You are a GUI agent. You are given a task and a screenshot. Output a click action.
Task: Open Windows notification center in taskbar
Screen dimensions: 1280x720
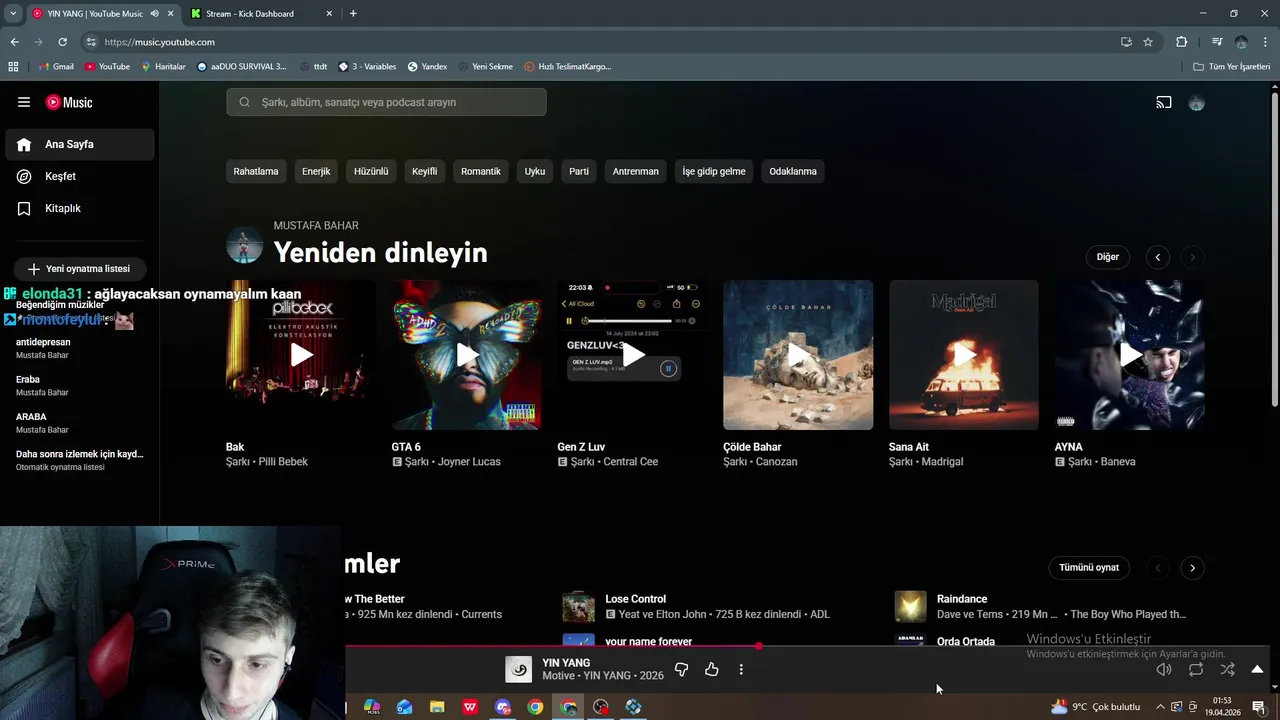[1258, 707]
